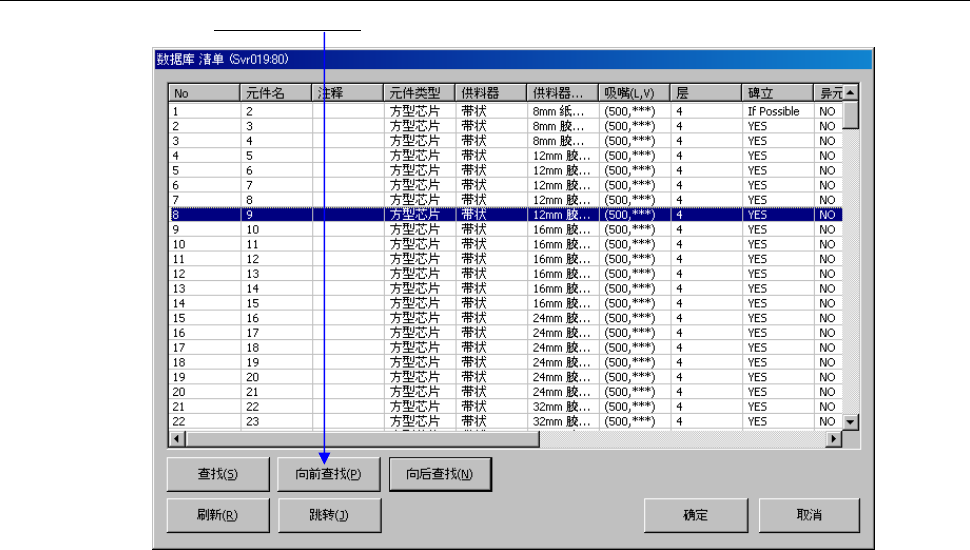Select row No 9 with 16mm feeder
Image resolution: width=970 pixels, height=550 pixels.
click(x=506, y=230)
